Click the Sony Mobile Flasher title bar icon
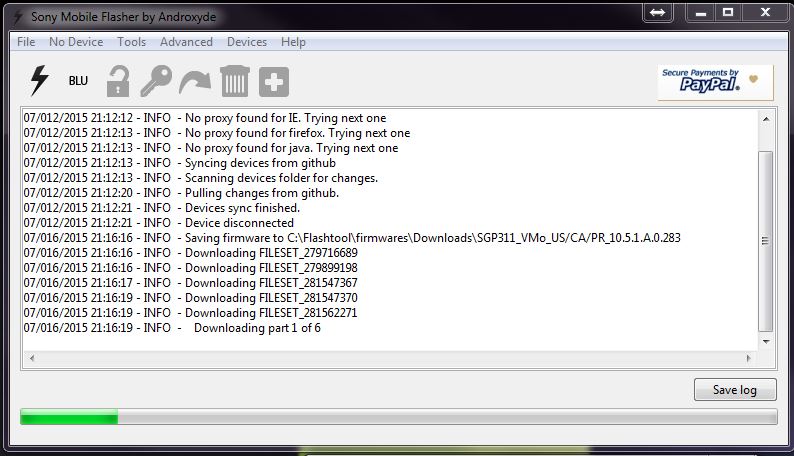The height and width of the screenshot is (456, 794). (x=18, y=17)
